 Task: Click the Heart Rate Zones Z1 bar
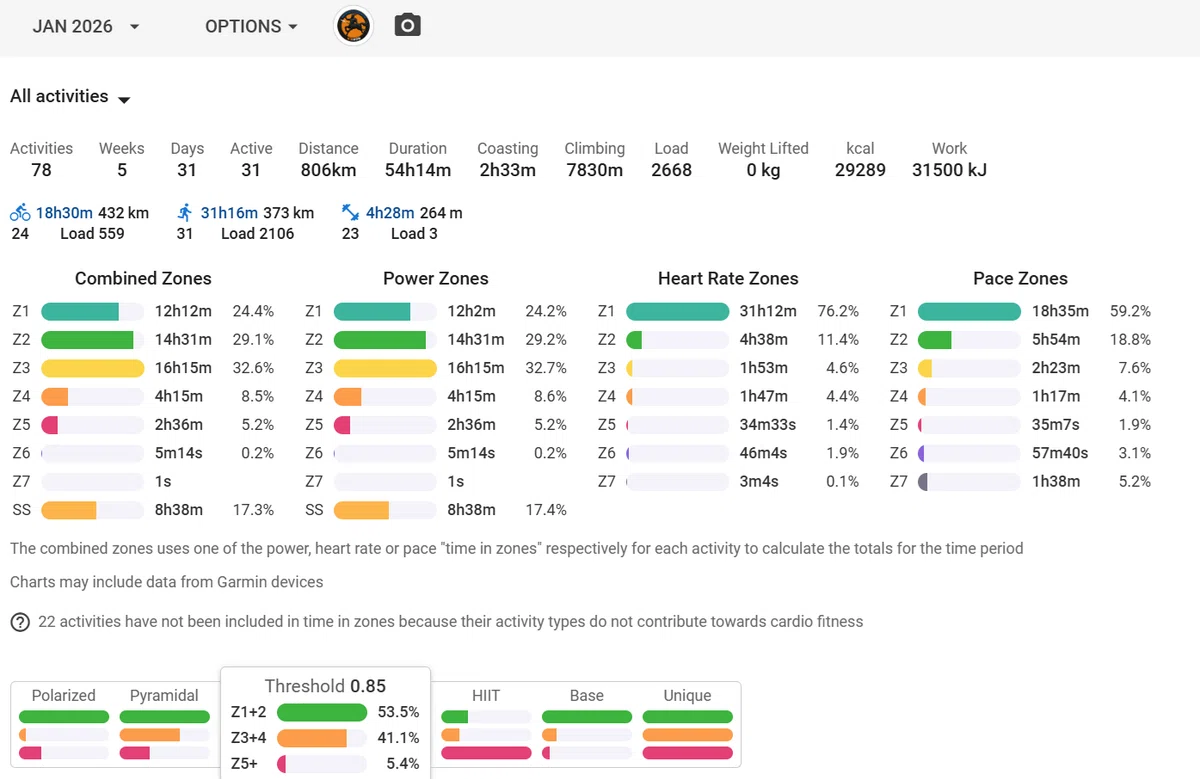pyautogui.click(x=678, y=311)
